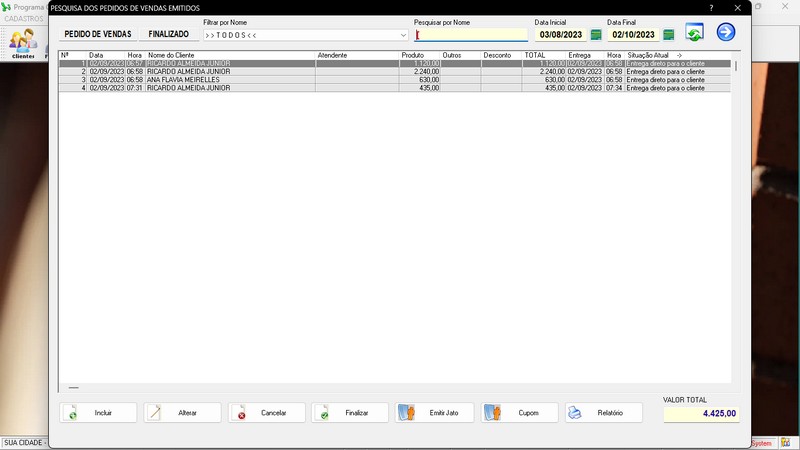
Task: Open the CADASTROS menu in main window
Action: point(24,19)
